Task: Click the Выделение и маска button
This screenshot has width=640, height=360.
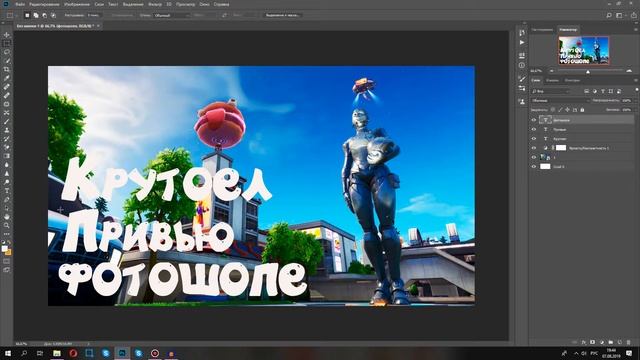Action: point(282,15)
